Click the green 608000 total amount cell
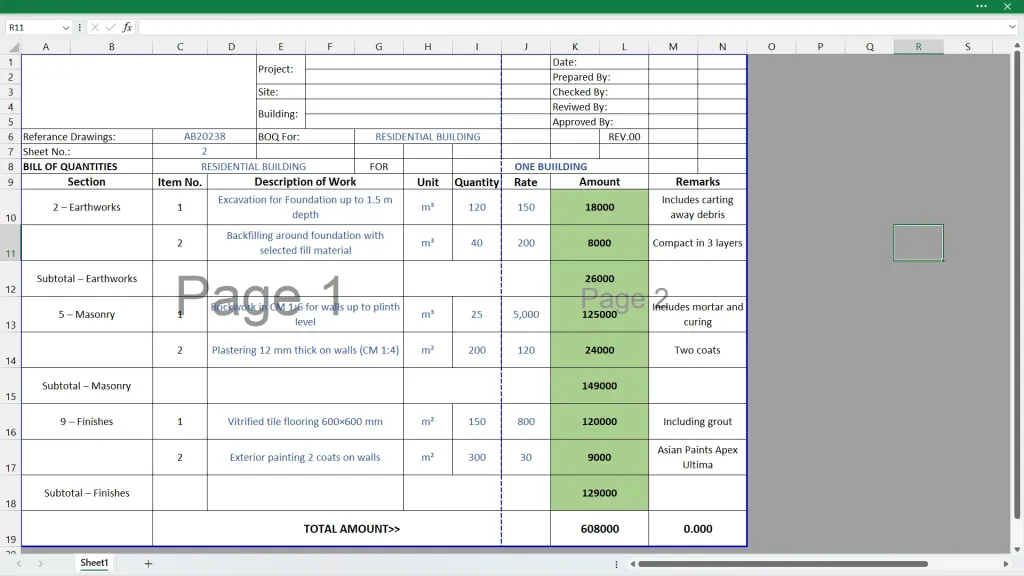The image size is (1024, 576). tap(599, 529)
